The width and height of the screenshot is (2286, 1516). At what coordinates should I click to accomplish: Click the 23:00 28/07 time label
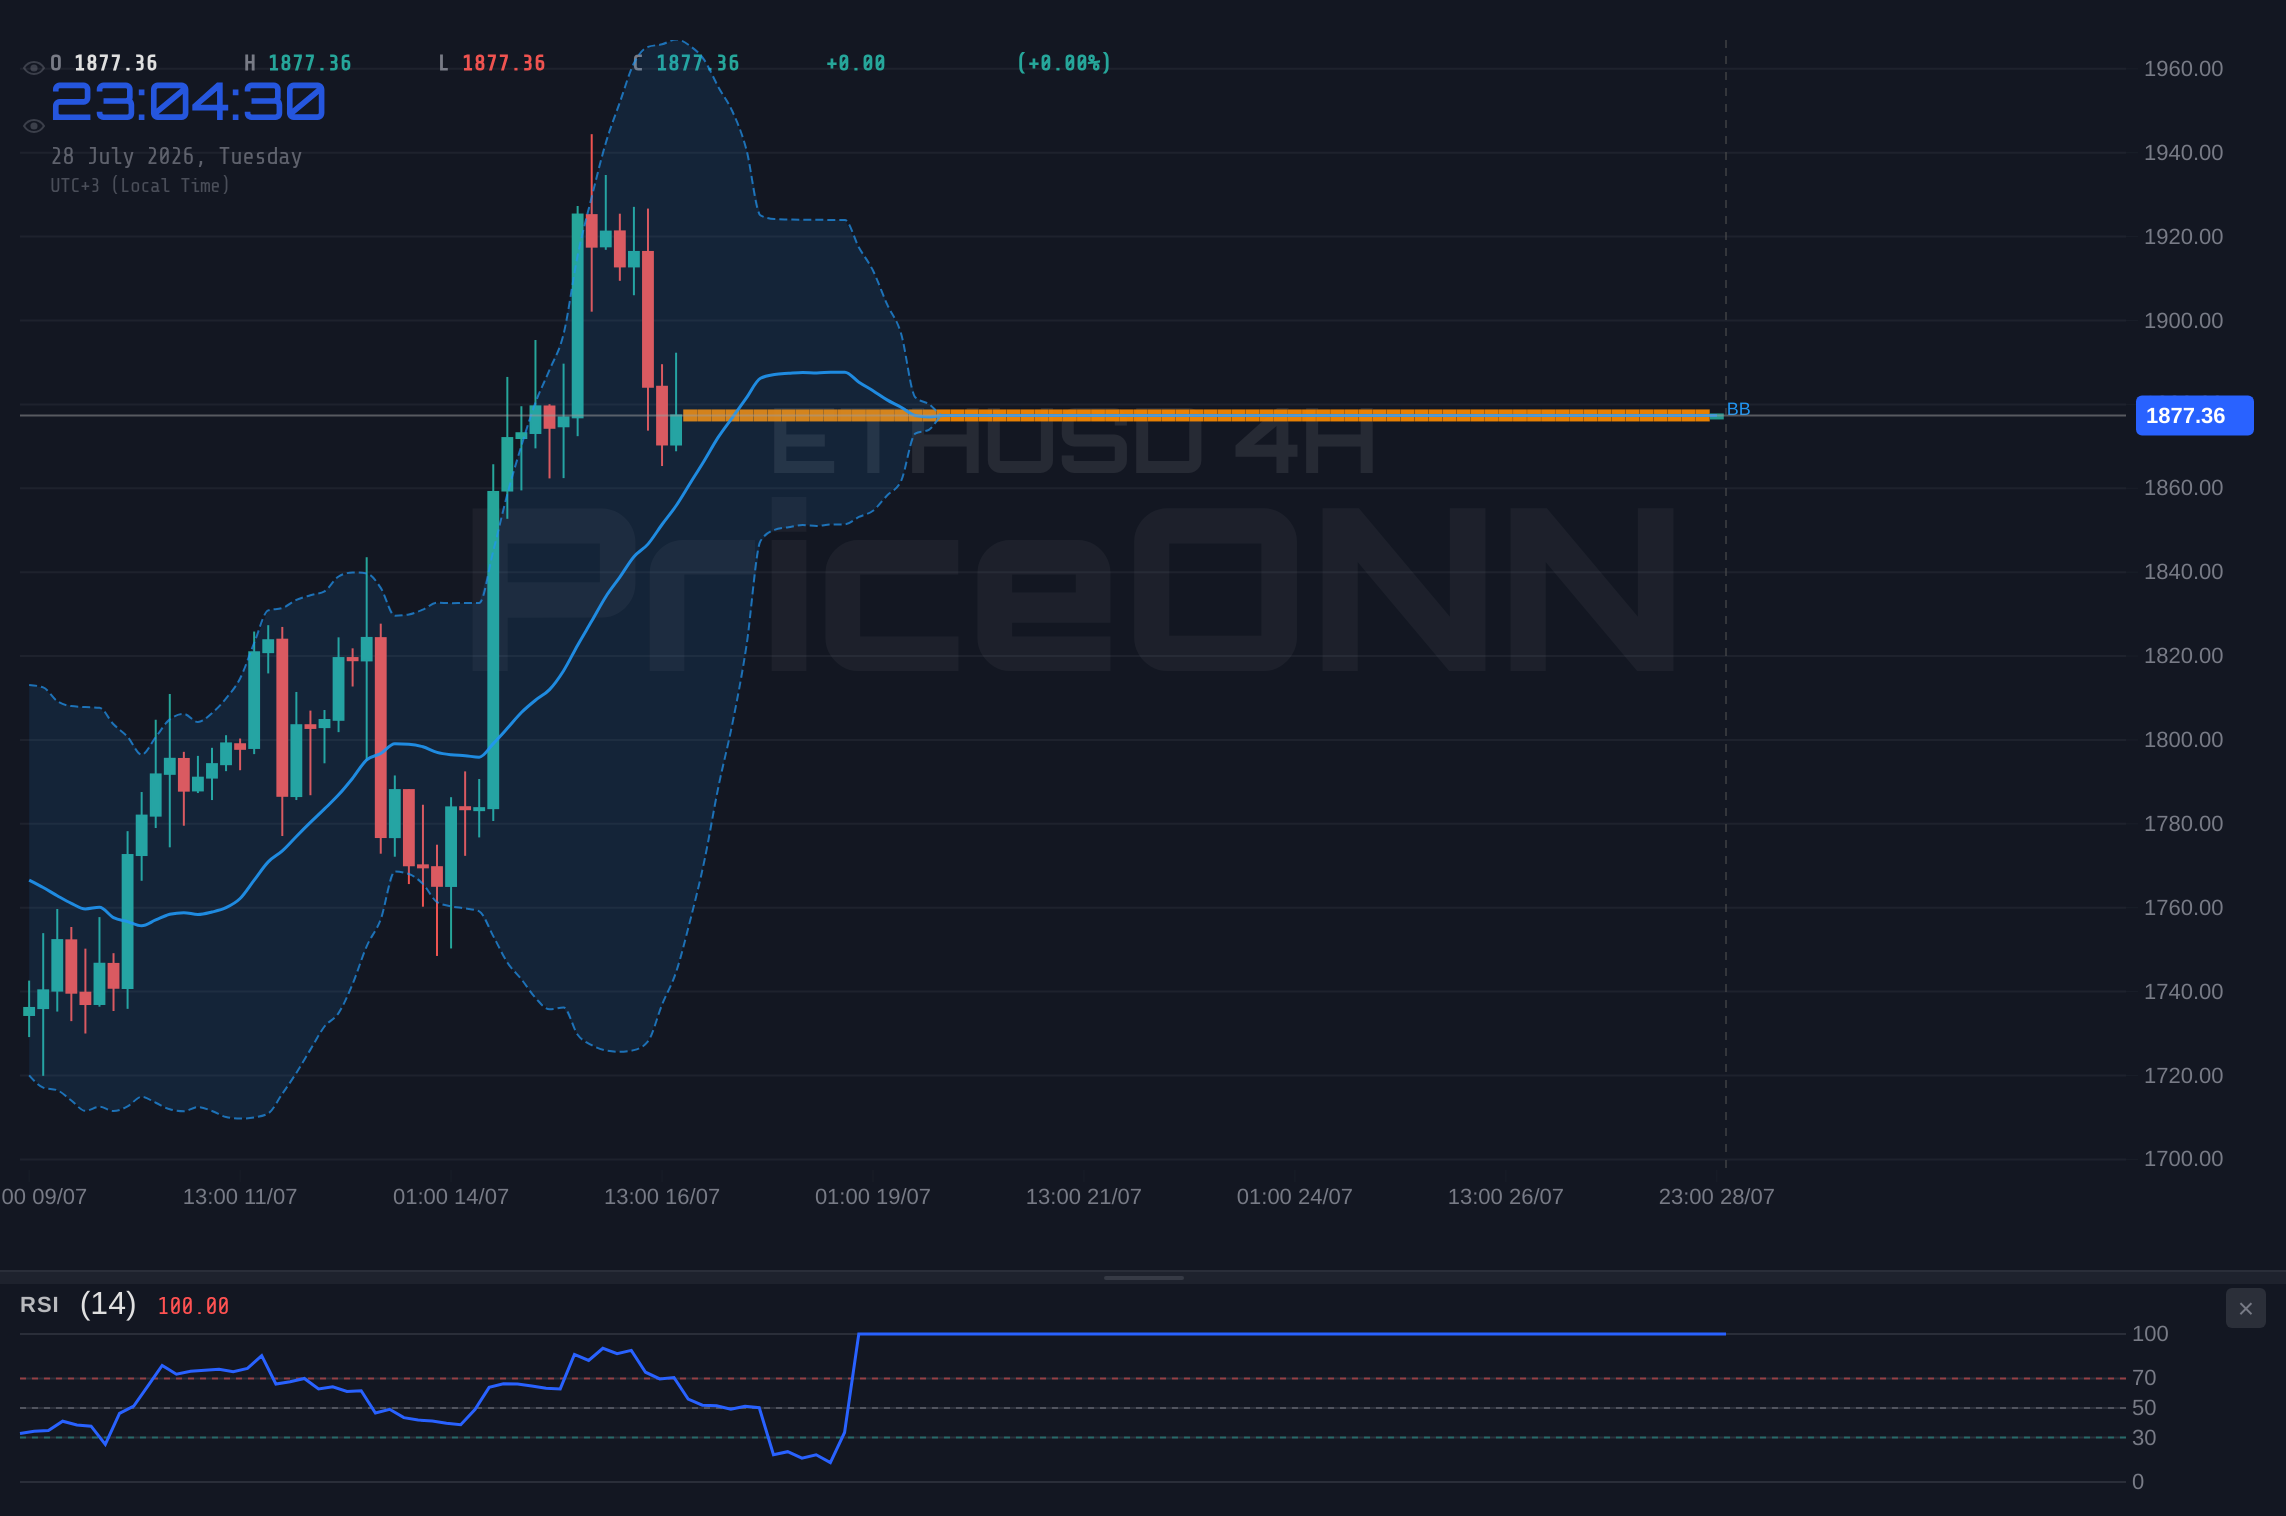coord(1717,1197)
